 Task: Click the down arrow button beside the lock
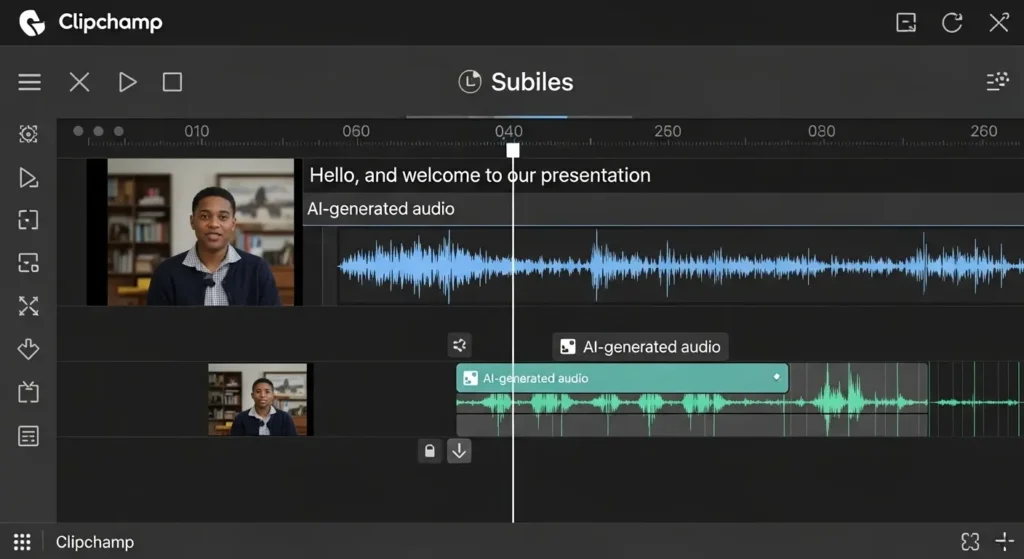[x=459, y=451]
